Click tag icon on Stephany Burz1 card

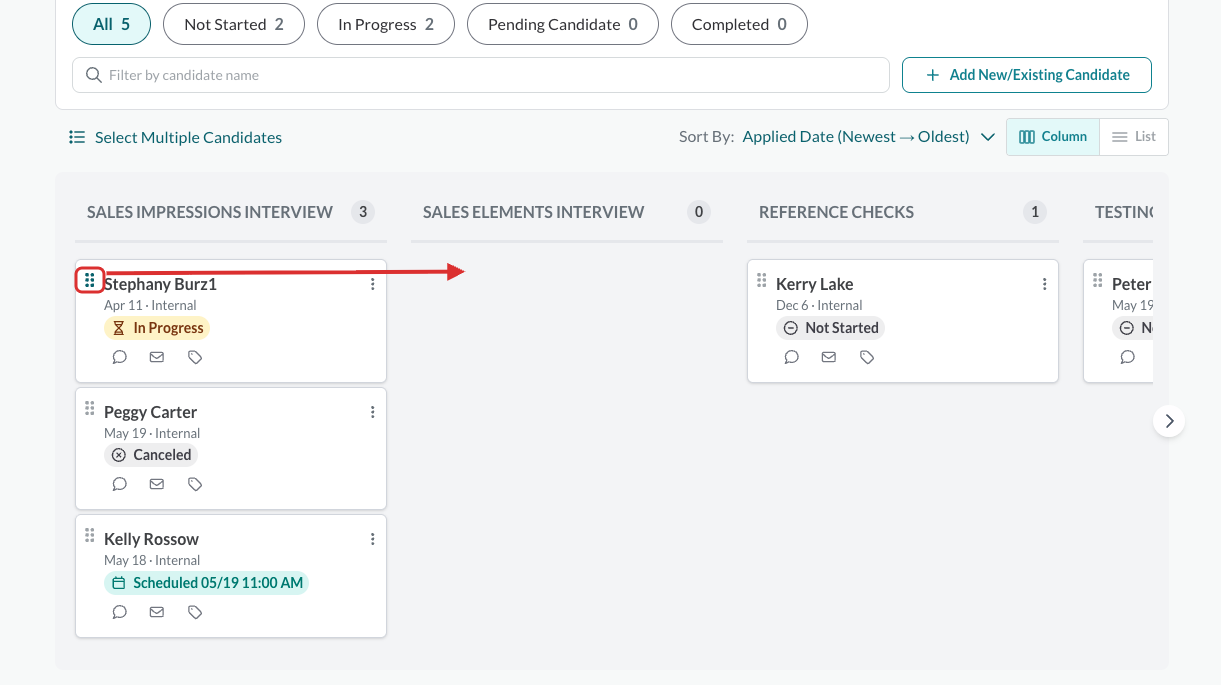[195, 357]
